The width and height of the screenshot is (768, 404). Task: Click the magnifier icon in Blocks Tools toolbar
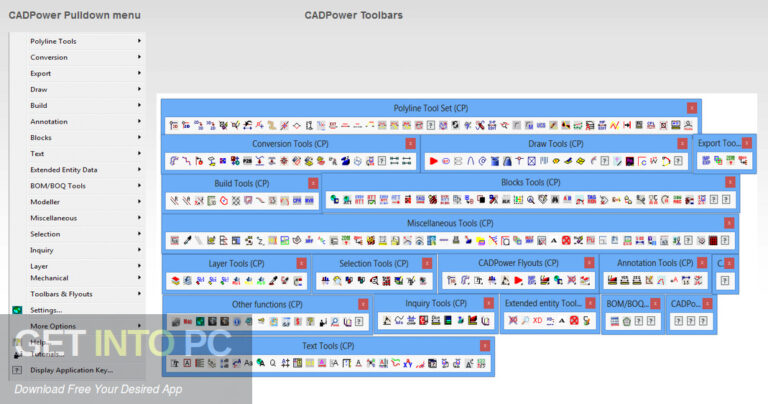(530, 200)
